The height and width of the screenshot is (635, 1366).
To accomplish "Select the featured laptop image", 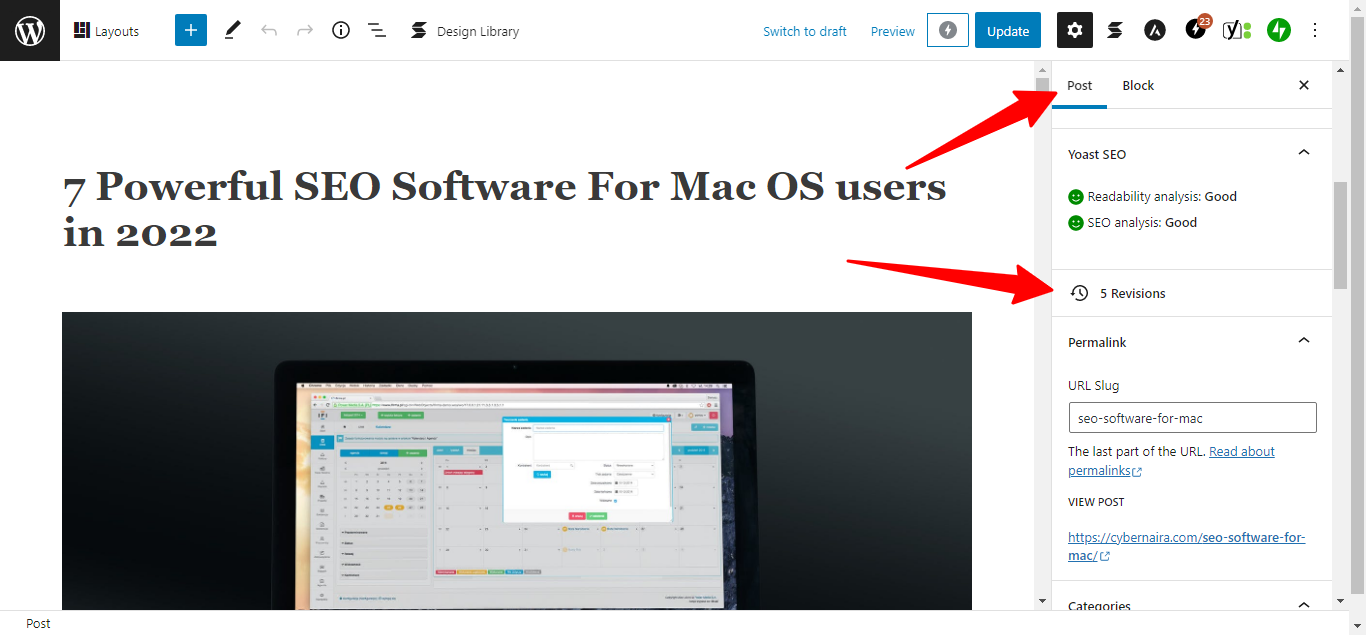I will [x=517, y=461].
